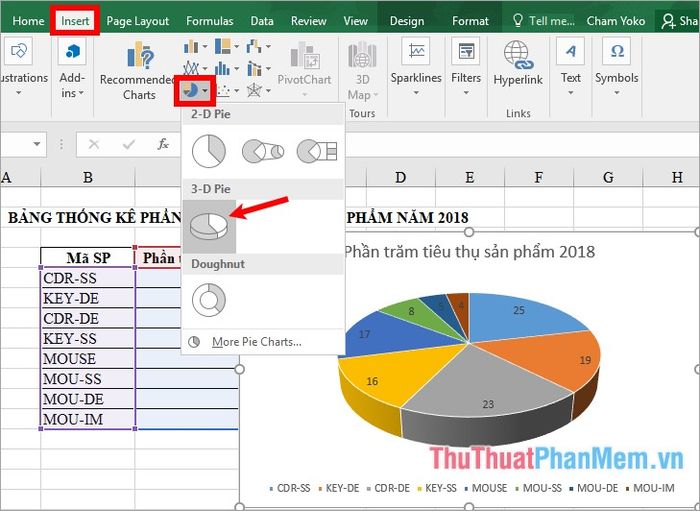This screenshot has width=700, height=511.
Task: Expand the PivotChart dropdown arrow
Action: pyautogui.click(x=305, y=95)
